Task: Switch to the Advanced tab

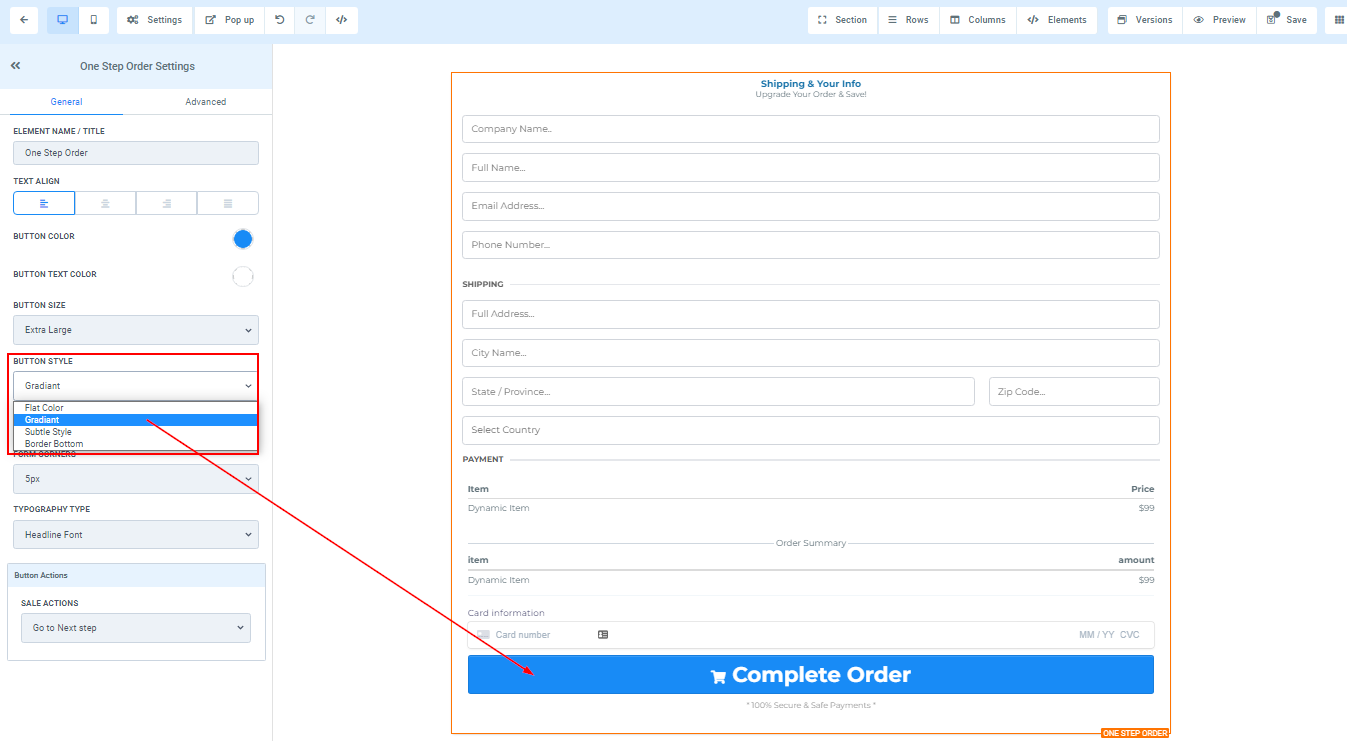Action: click(205, 102)
